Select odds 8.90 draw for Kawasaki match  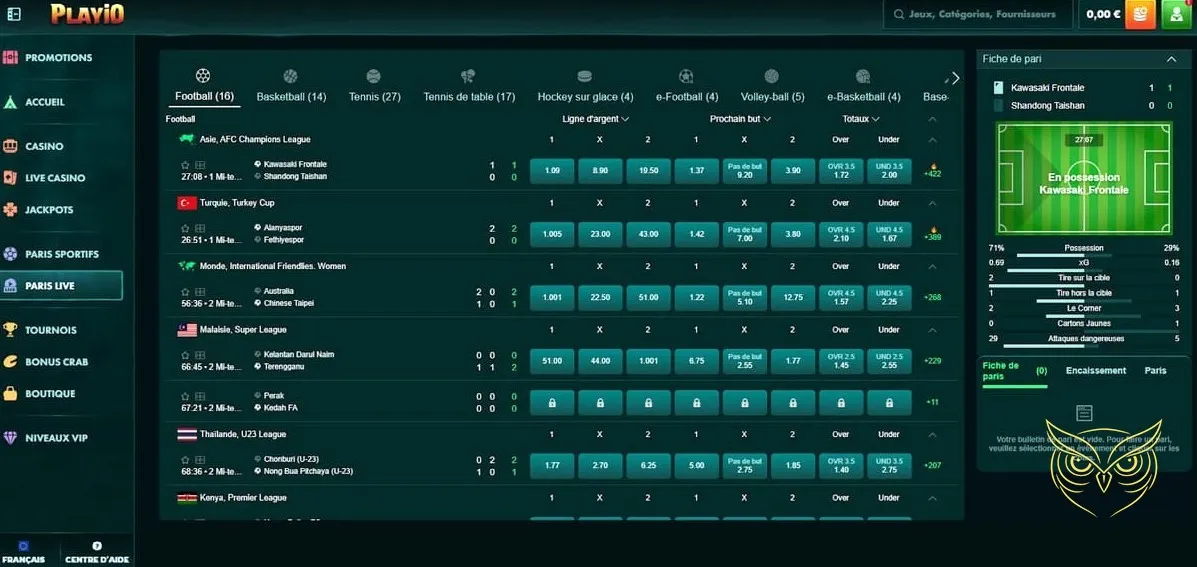coord(600,171)
